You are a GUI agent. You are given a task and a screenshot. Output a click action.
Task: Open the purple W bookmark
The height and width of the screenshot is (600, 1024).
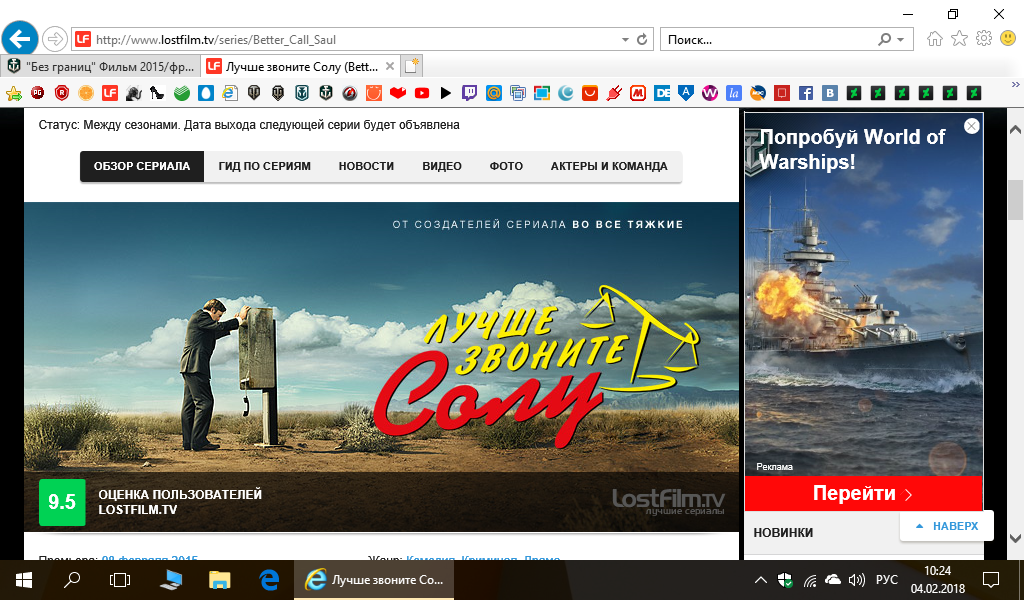pyautogui.click(x=710, y=93)
